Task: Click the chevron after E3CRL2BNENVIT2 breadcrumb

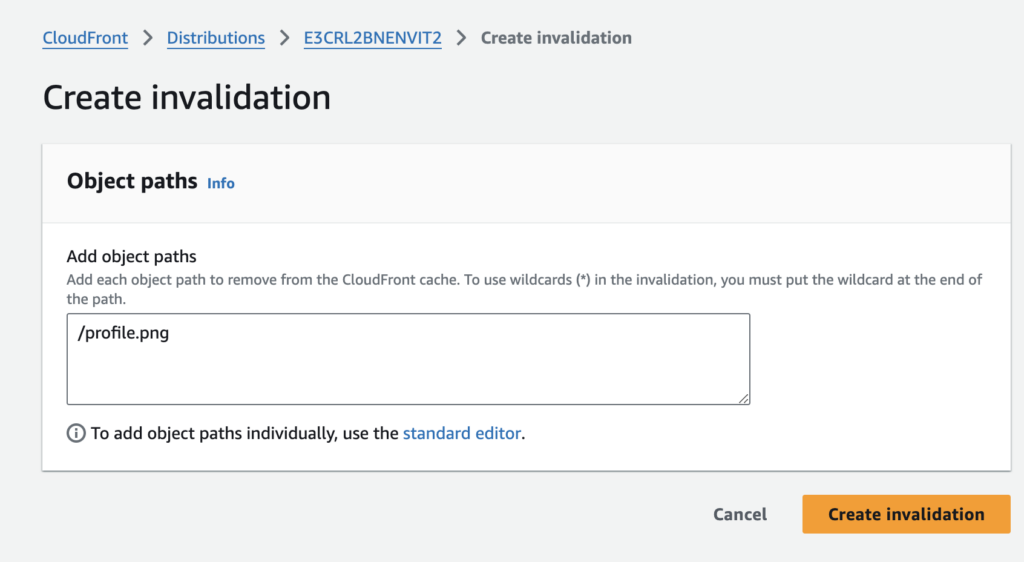Action: click(461, 38)
